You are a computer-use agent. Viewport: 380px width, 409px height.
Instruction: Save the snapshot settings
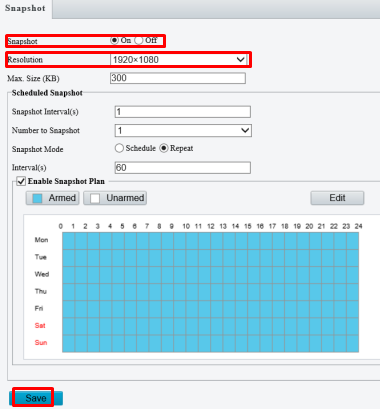(36, 398)
